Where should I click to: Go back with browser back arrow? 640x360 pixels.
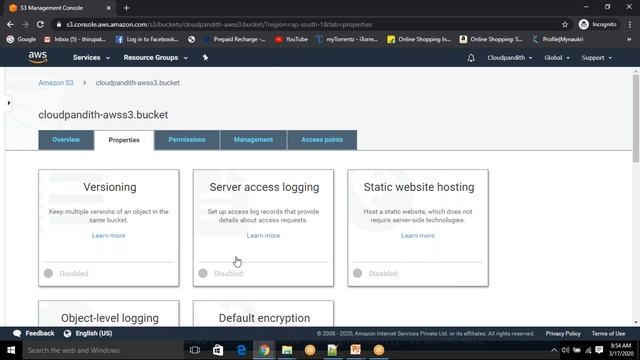click(x=10, y=24)
